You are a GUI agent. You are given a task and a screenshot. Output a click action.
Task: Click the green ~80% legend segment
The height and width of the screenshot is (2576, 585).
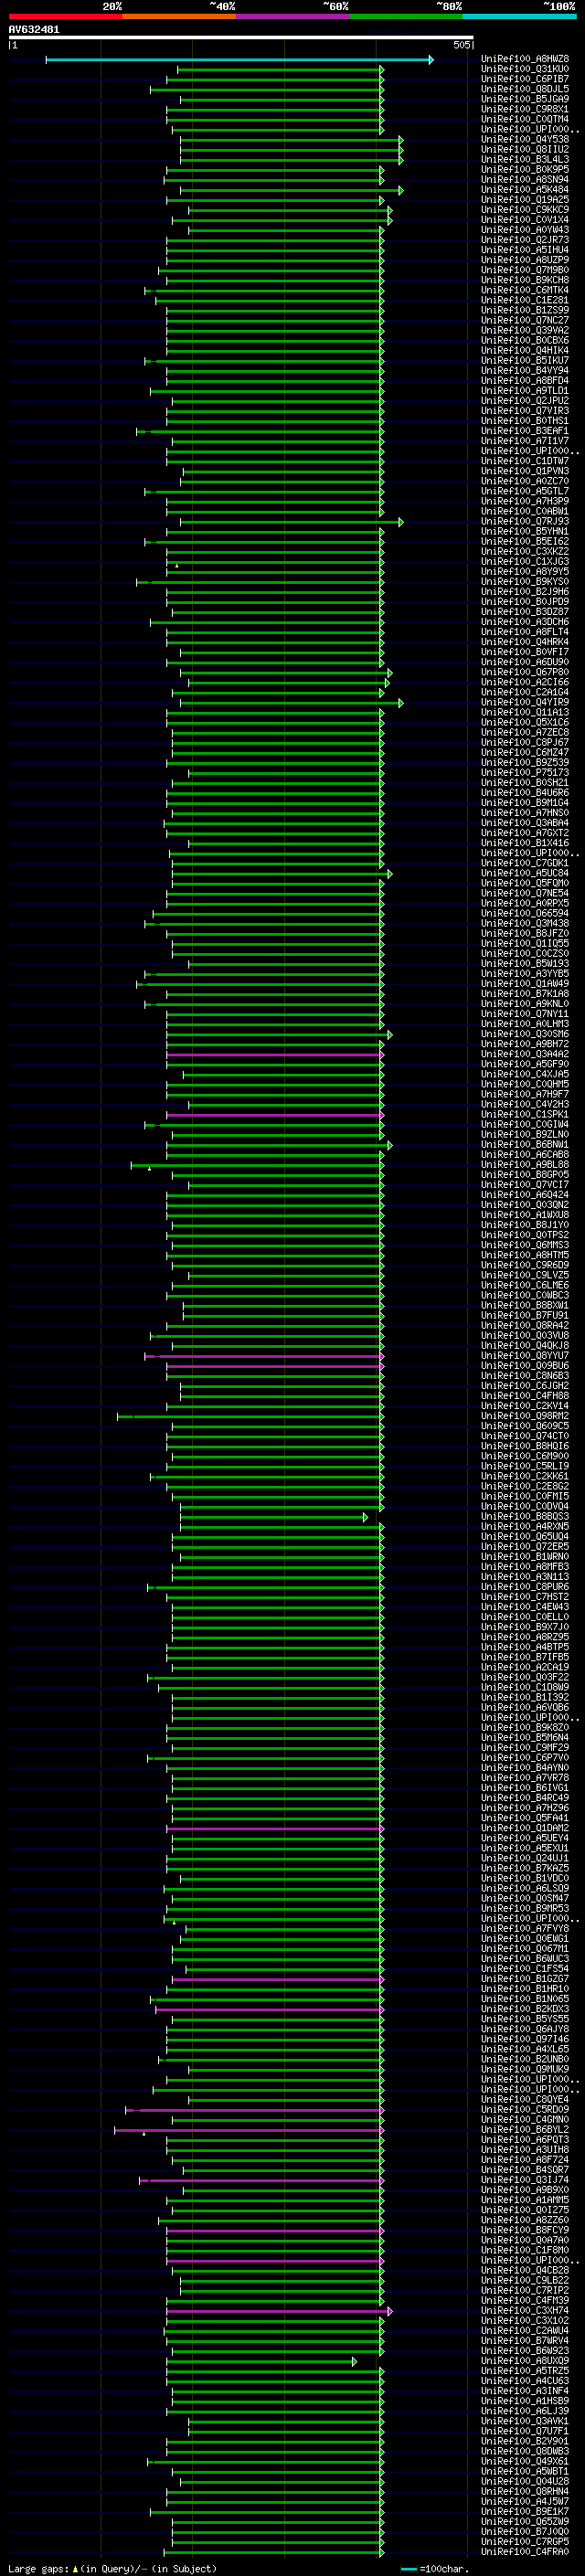click(x=406, y=16)
